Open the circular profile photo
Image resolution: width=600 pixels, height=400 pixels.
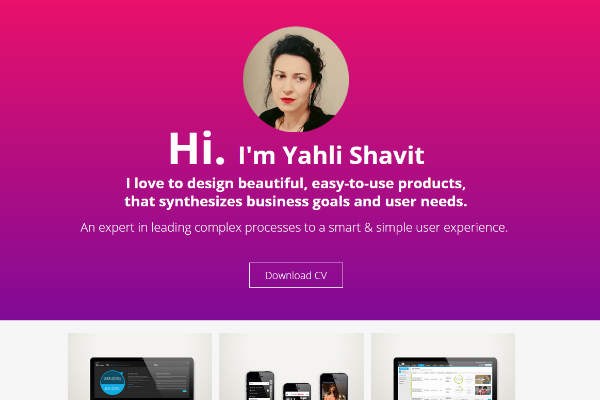(296, 79)
